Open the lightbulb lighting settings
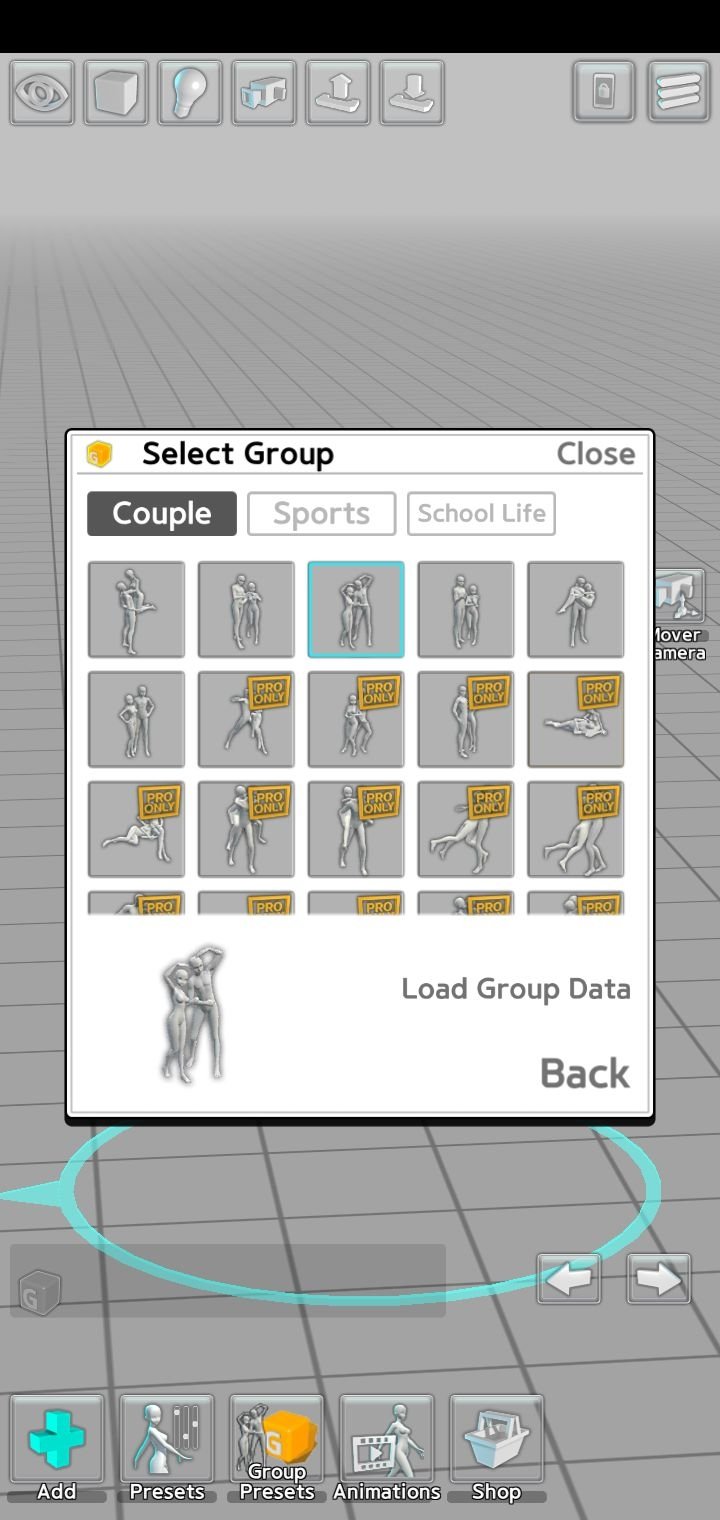720x1520 pixels. click(190, 93)
